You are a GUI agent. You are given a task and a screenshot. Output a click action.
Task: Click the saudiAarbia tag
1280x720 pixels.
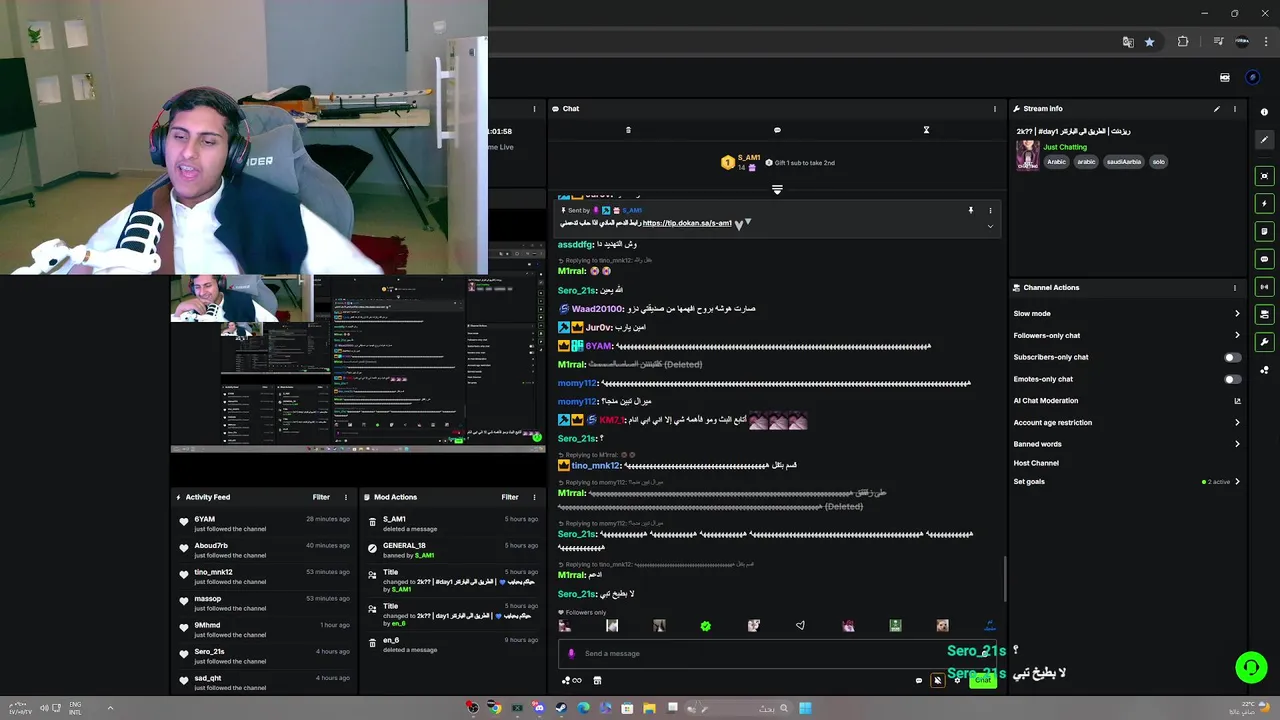[x=1123, y=162]
